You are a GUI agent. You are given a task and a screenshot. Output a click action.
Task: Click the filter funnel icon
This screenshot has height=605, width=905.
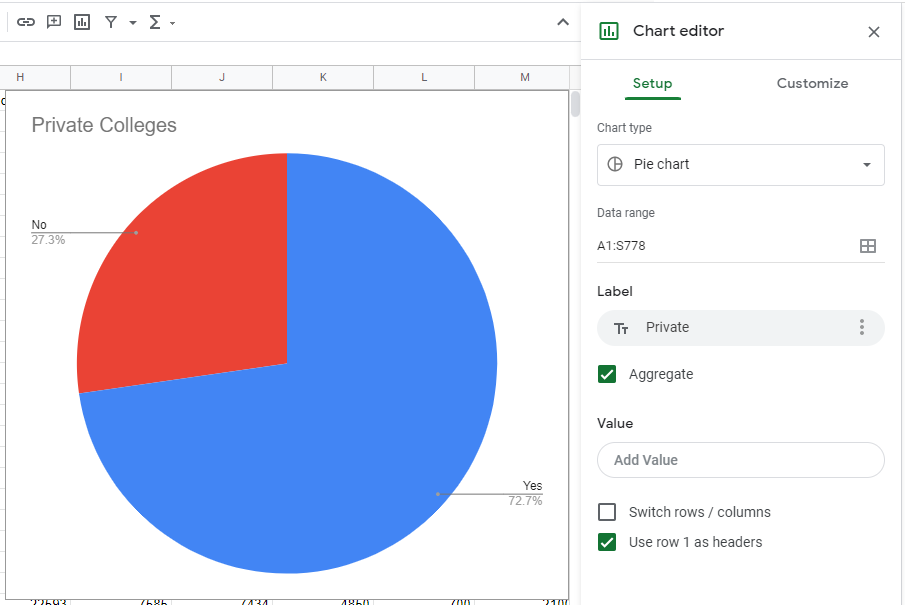point(111,22)
